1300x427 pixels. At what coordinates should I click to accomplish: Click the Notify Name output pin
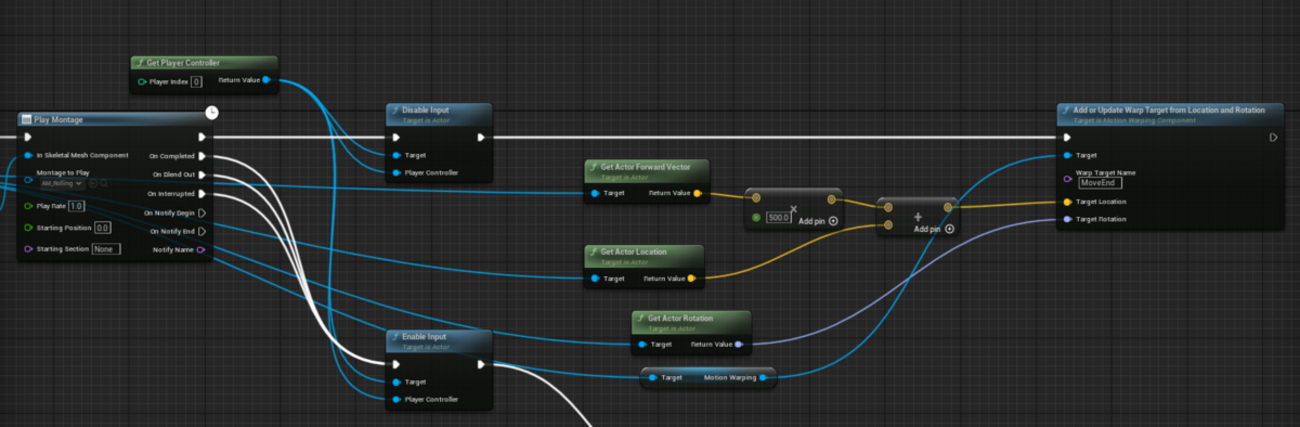click(202, 250)
